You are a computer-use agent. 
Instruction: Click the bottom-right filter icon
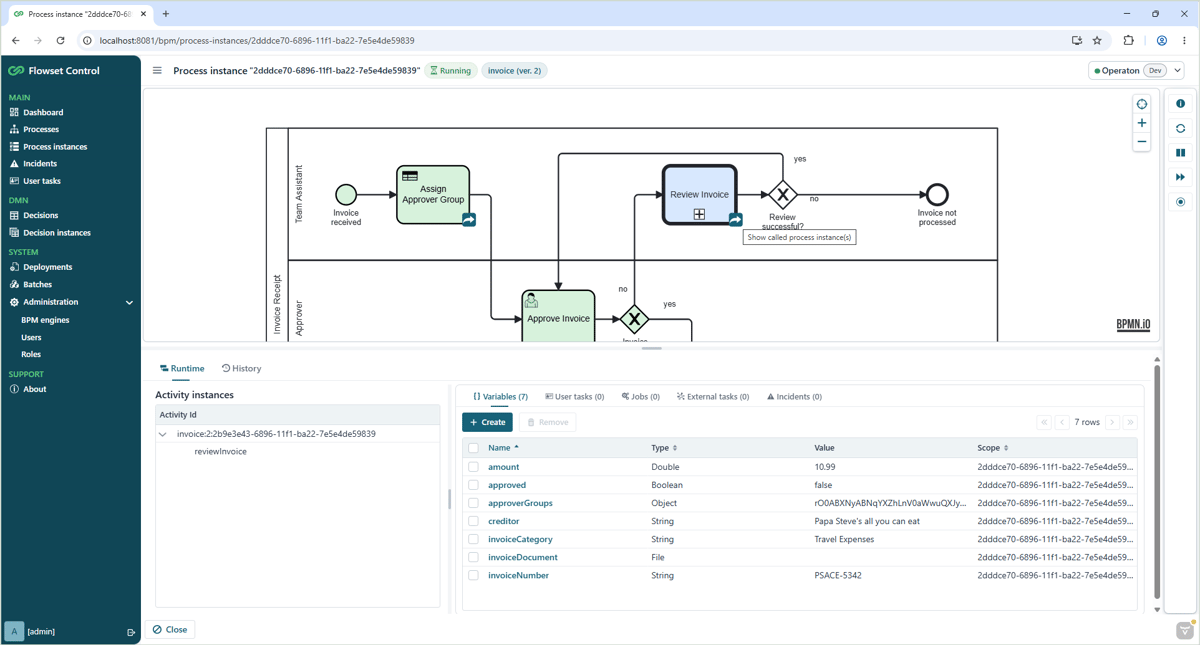click(1185, 630)
